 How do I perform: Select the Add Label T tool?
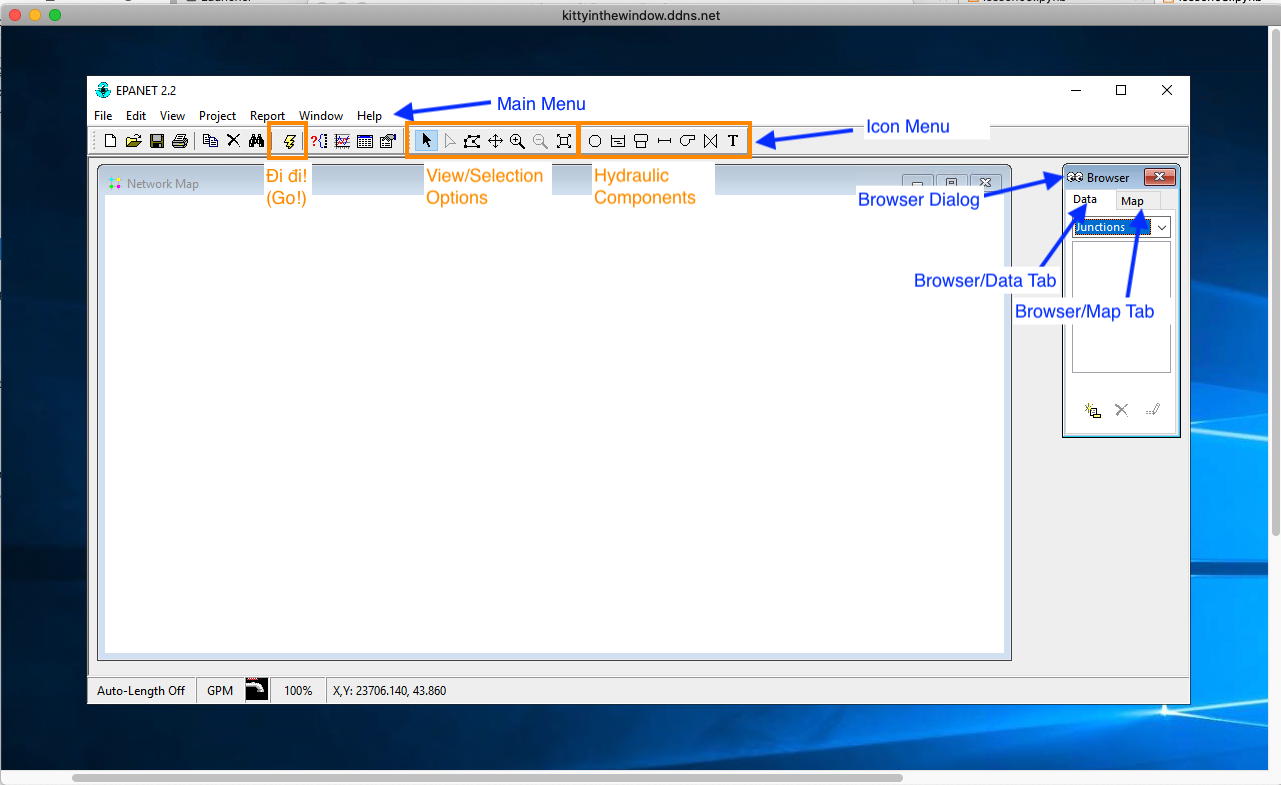tap(733, 141)
